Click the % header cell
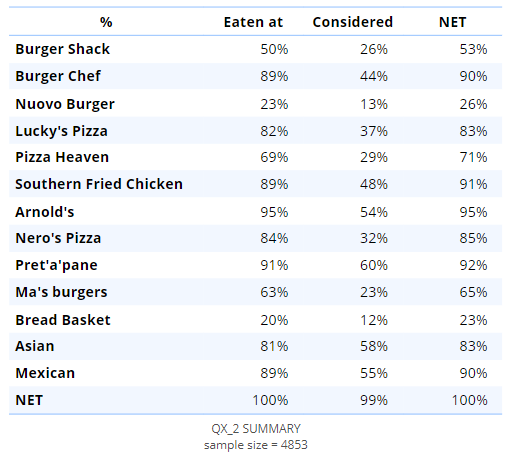 (x=106, y=22)
